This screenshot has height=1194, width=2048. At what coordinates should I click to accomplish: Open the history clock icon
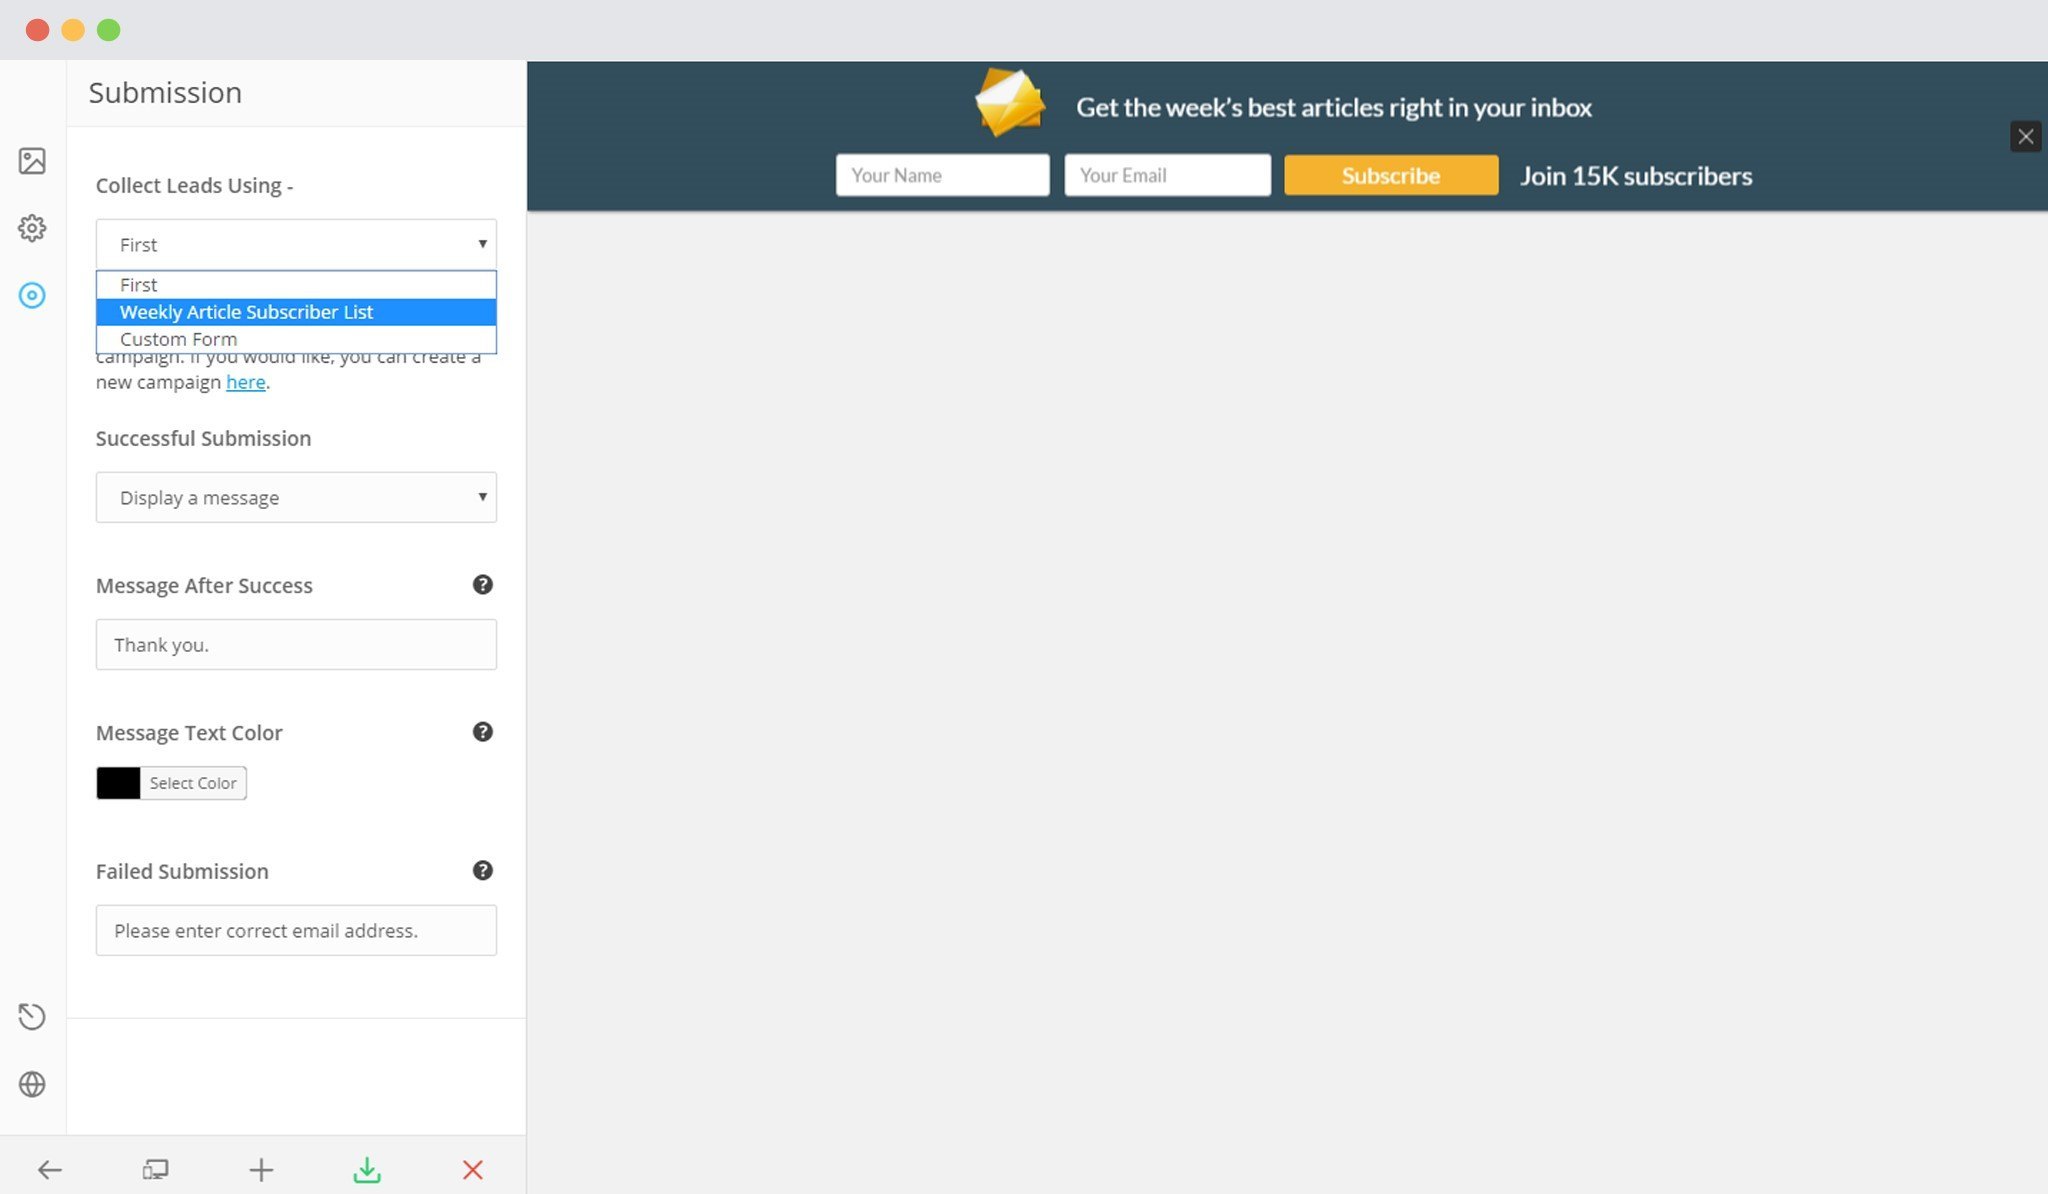32,1016
